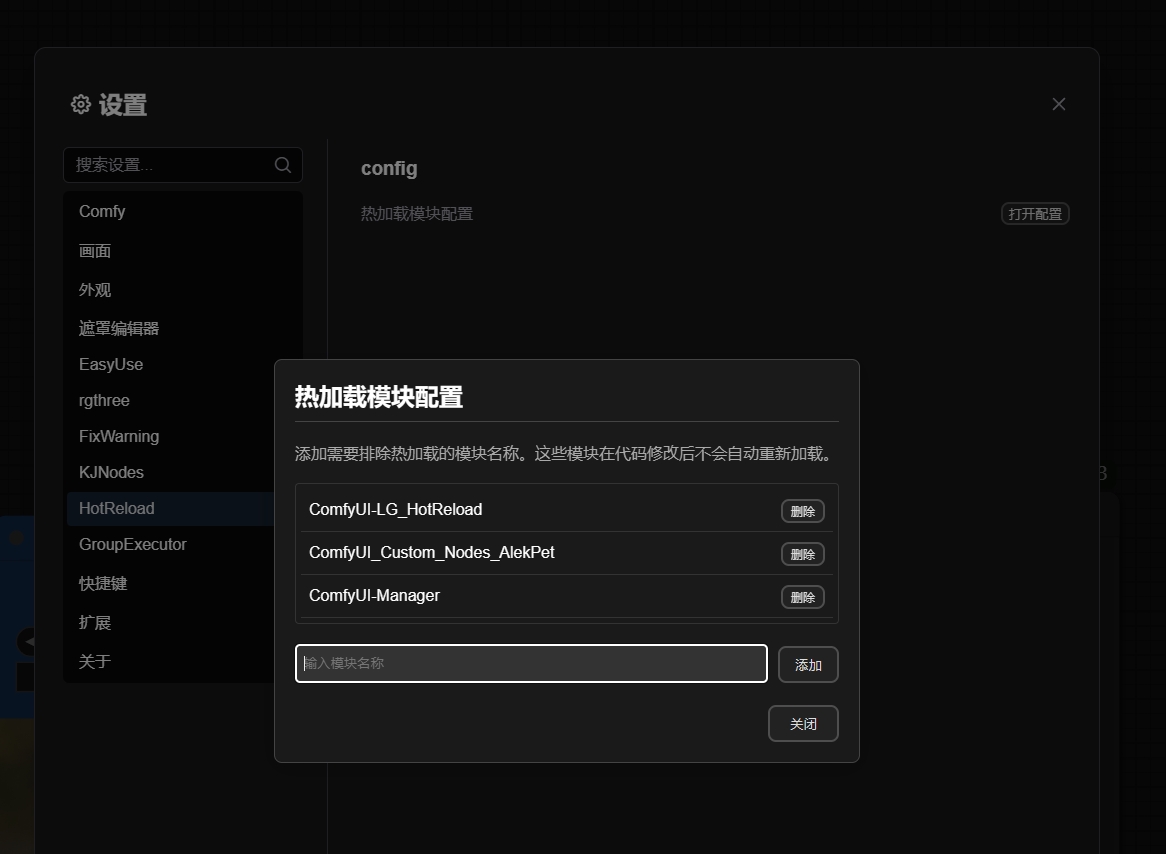The height and width of the screenshot is (854, 1166).
Task: Select the HotReload category
Action: pyautogui.click(x=171, y=509)
